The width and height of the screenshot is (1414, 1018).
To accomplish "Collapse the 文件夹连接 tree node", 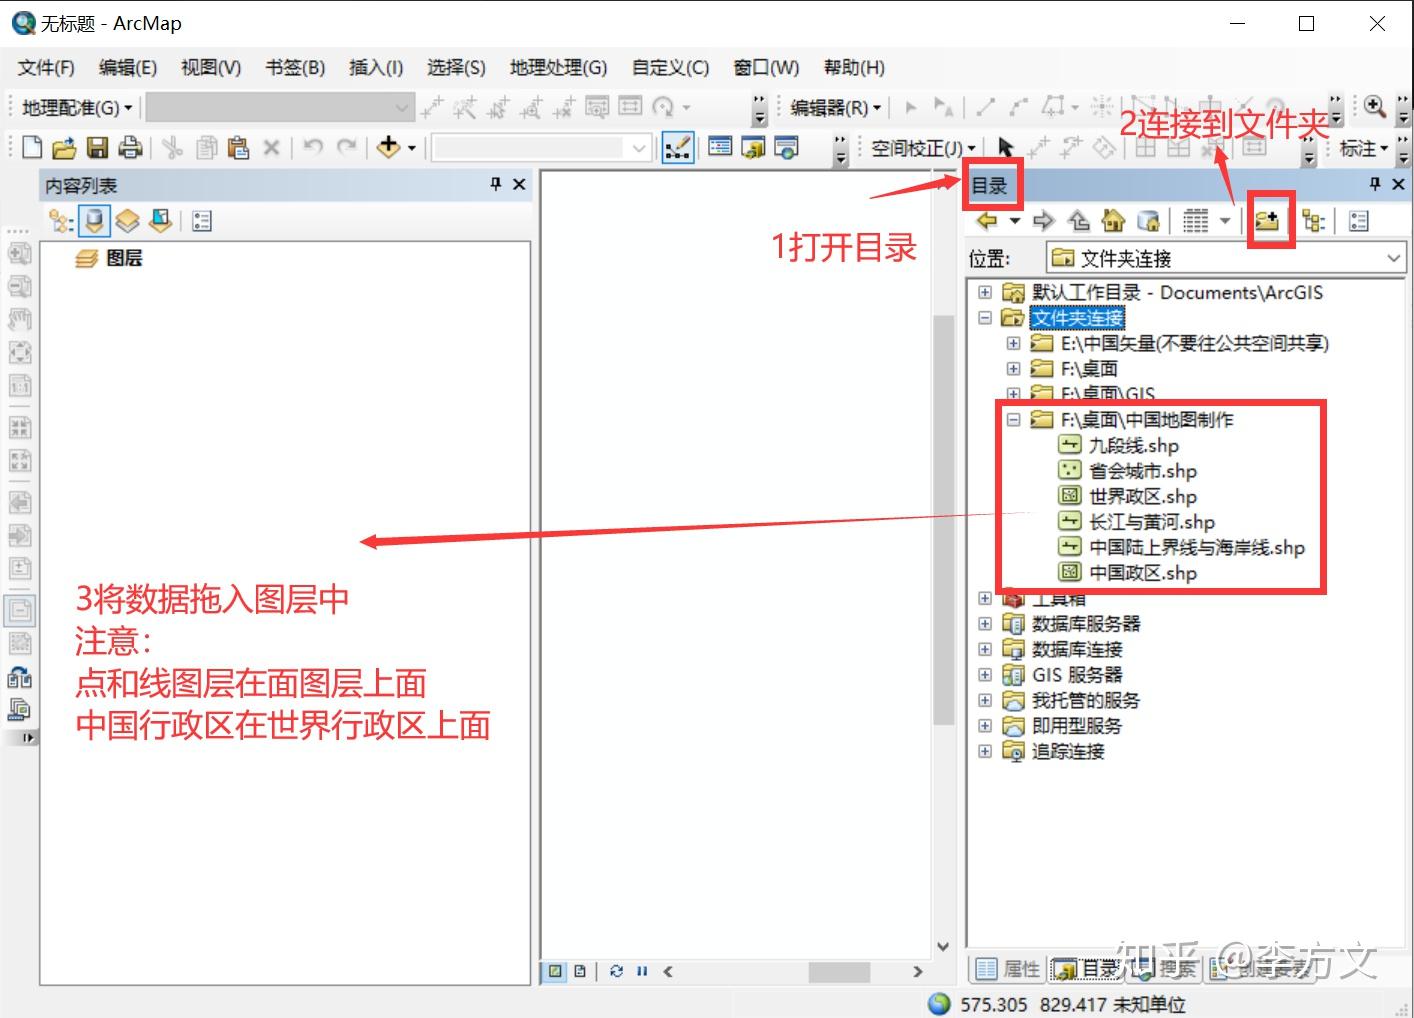I will [x=984, y=317].
